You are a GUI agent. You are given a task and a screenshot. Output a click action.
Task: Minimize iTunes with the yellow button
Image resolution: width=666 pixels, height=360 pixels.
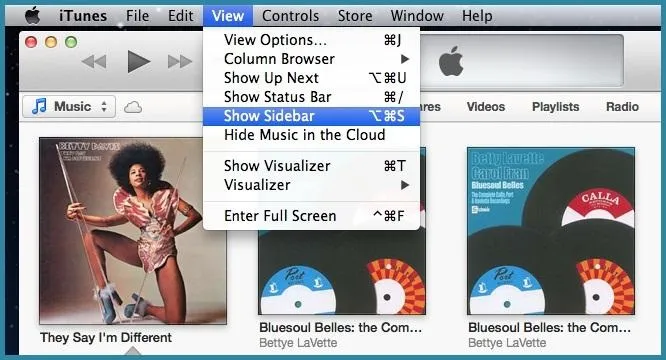pos(51,42)
